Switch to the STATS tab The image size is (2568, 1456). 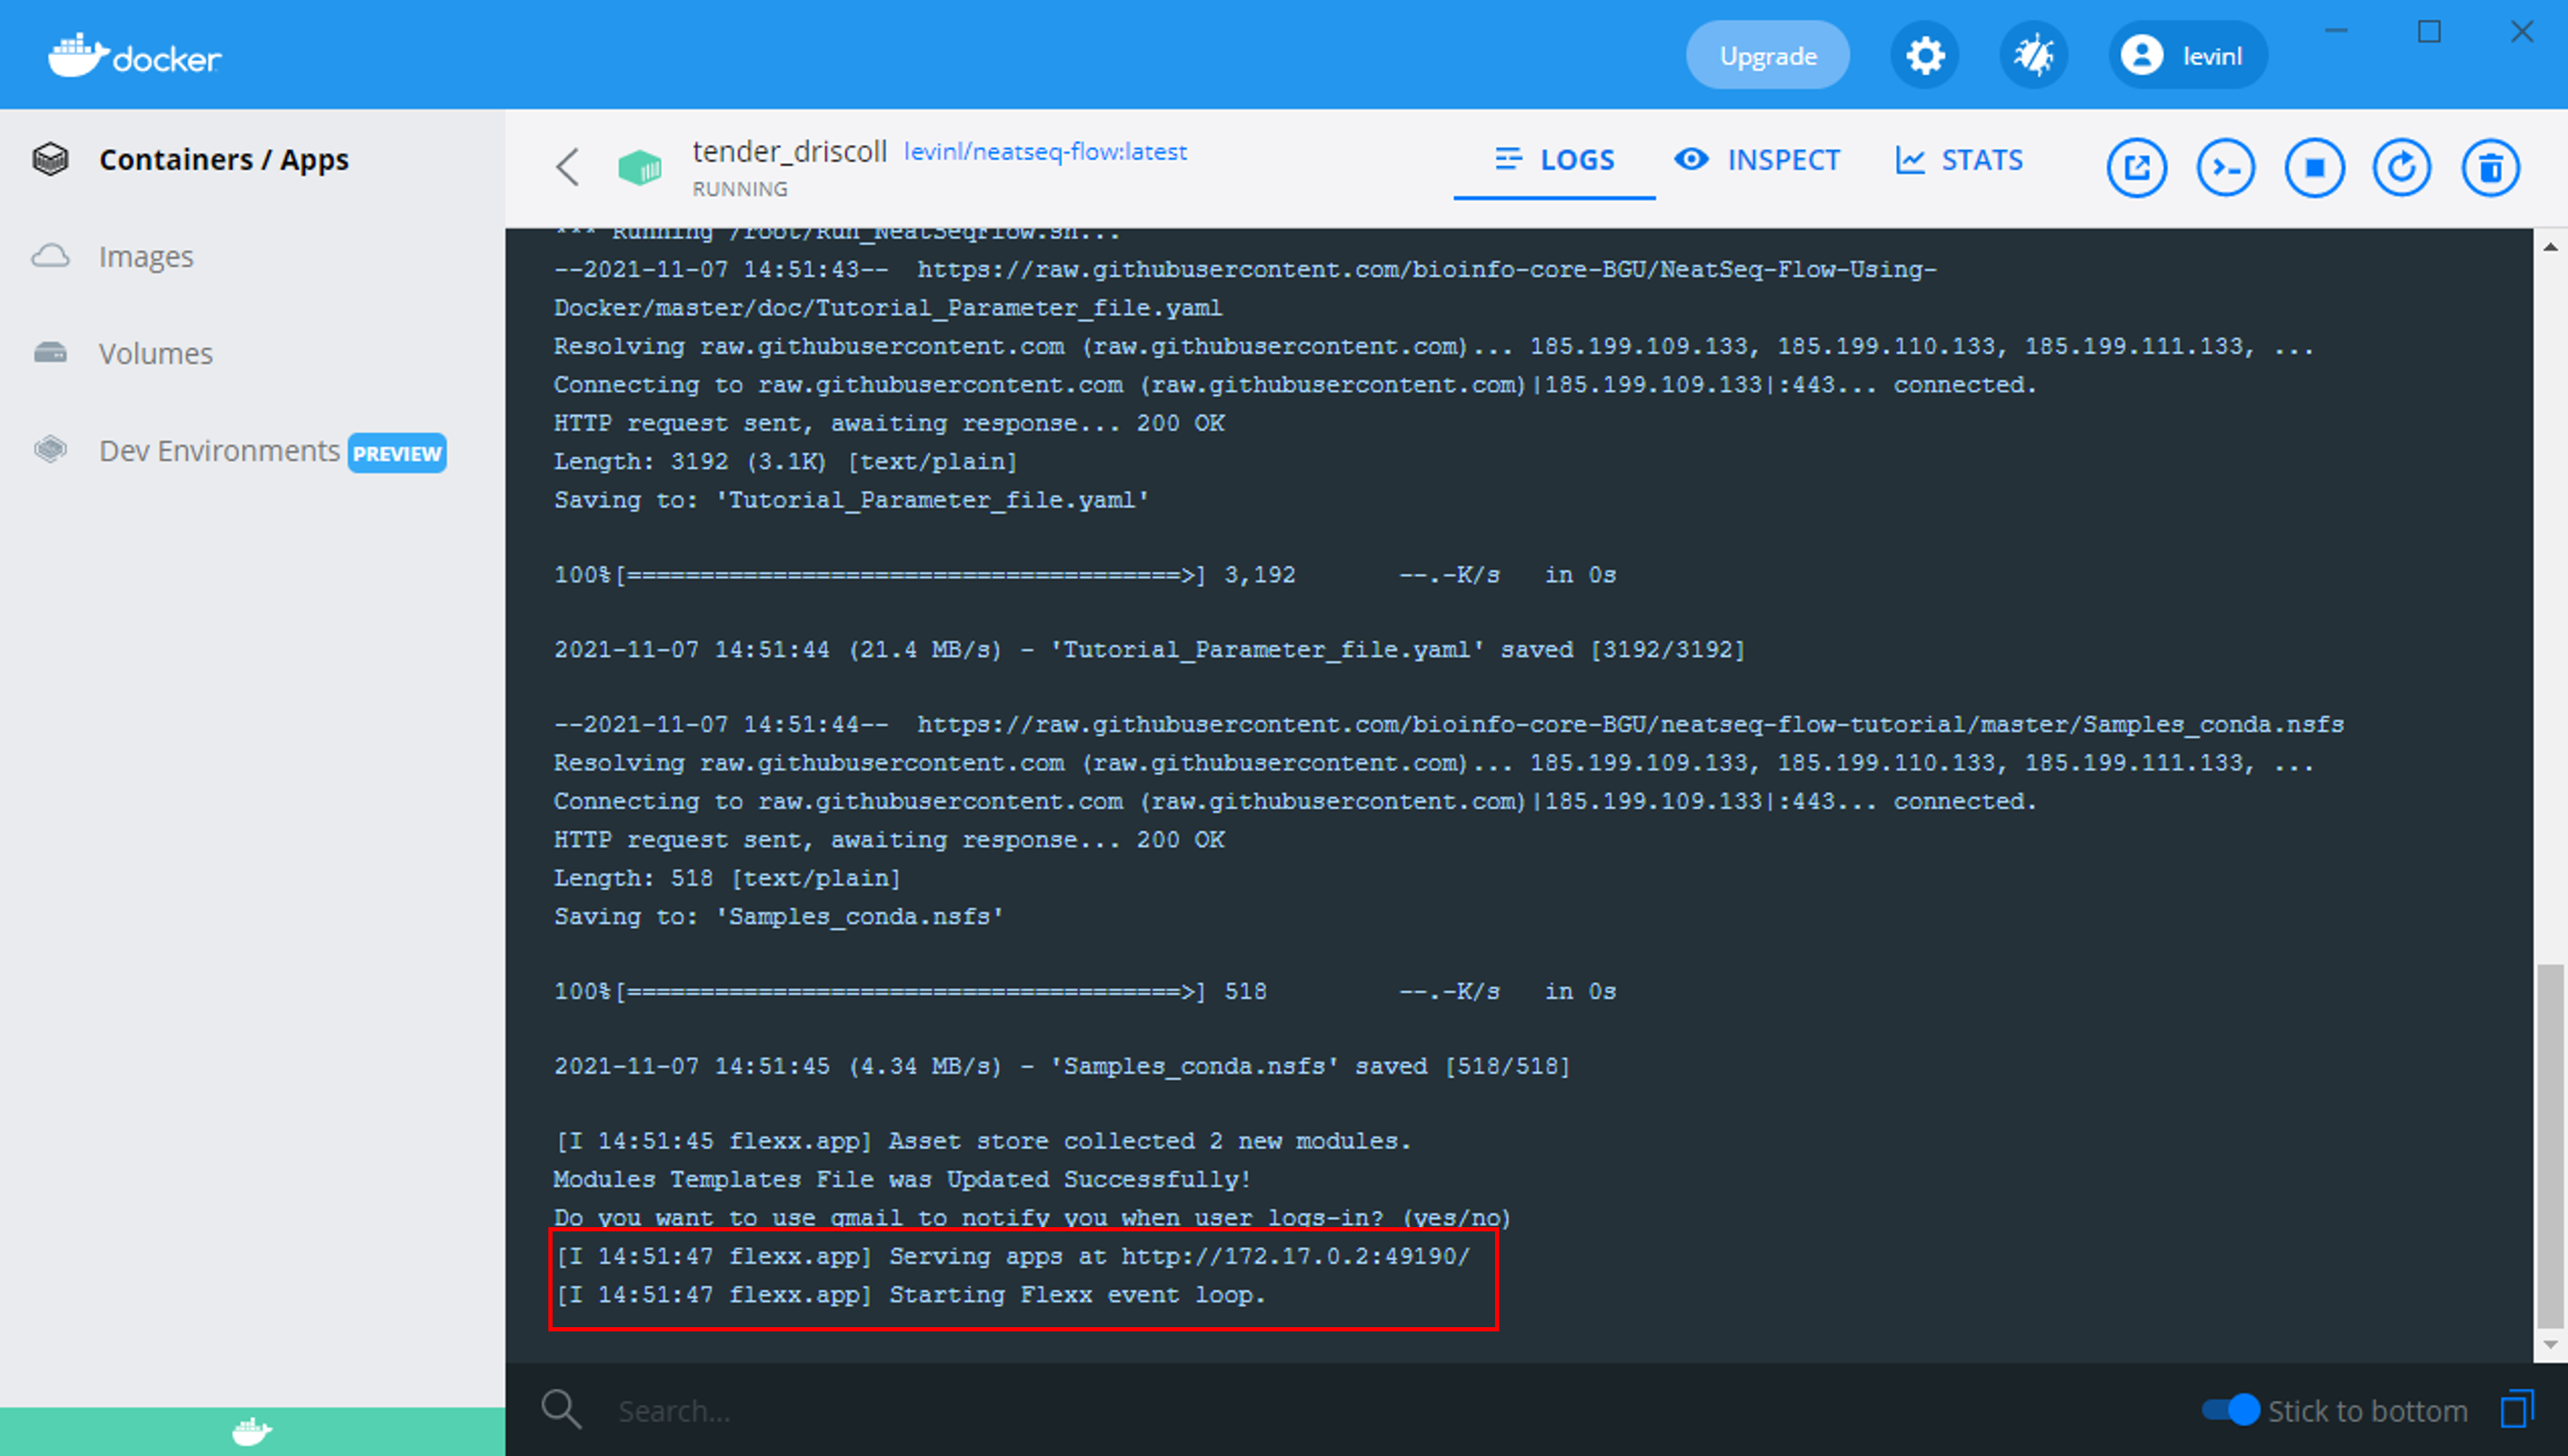click(x=1959, y=160)
